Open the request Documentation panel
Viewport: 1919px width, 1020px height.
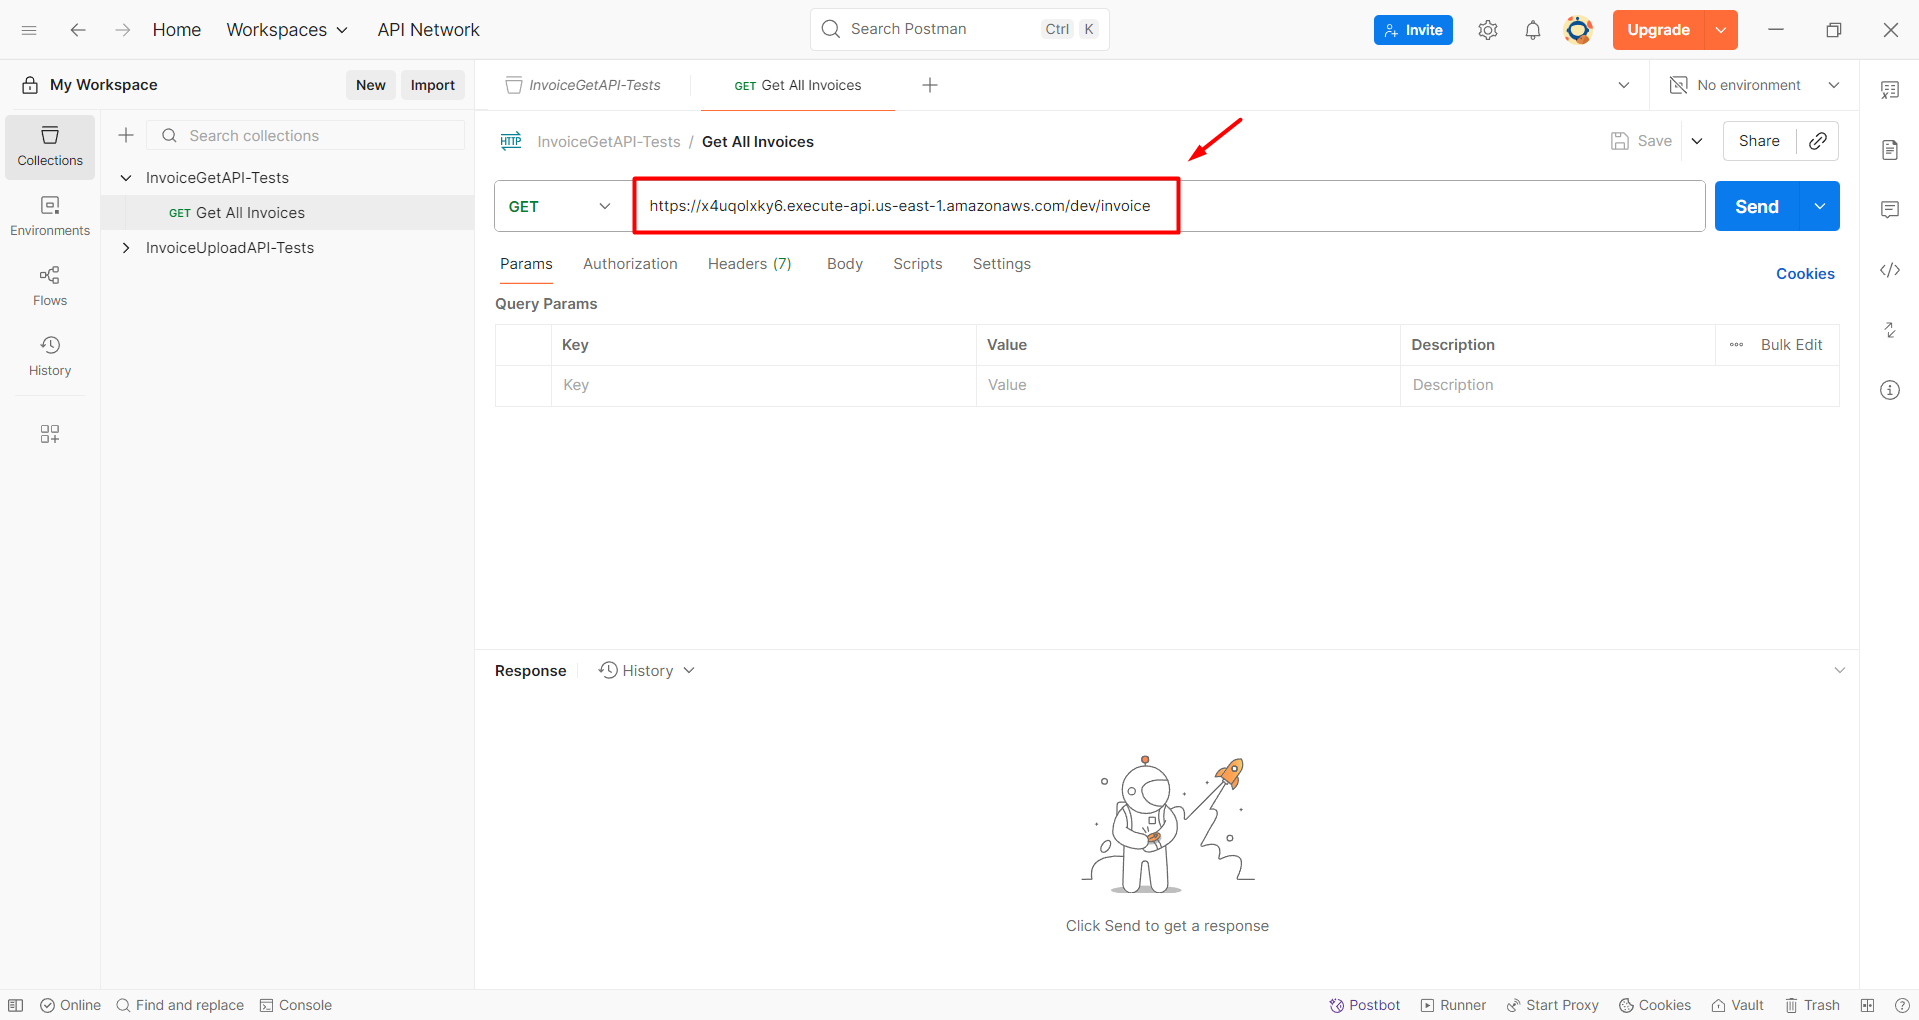pos(1889,149)
